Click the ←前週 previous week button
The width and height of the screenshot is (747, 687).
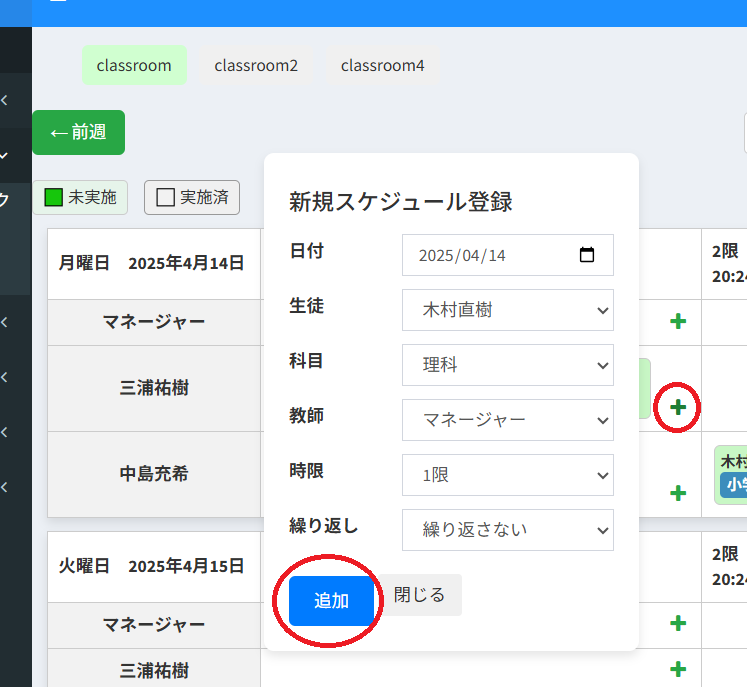click(x=79, y=132)
